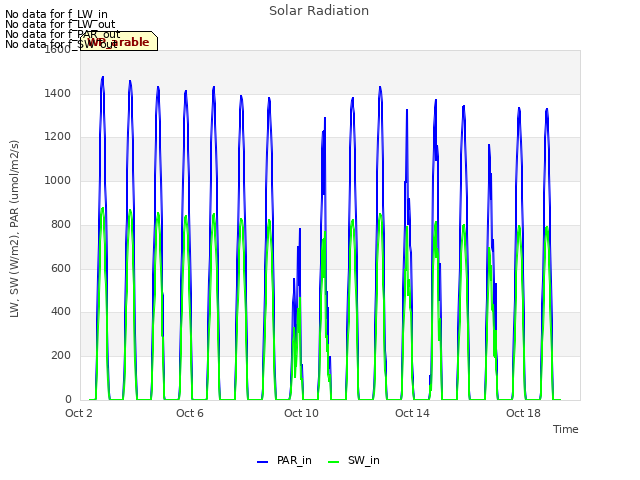This screenshot has height=480, width=640.
Task: Click the WP_arable annotation label
Action: coord(119,41)
